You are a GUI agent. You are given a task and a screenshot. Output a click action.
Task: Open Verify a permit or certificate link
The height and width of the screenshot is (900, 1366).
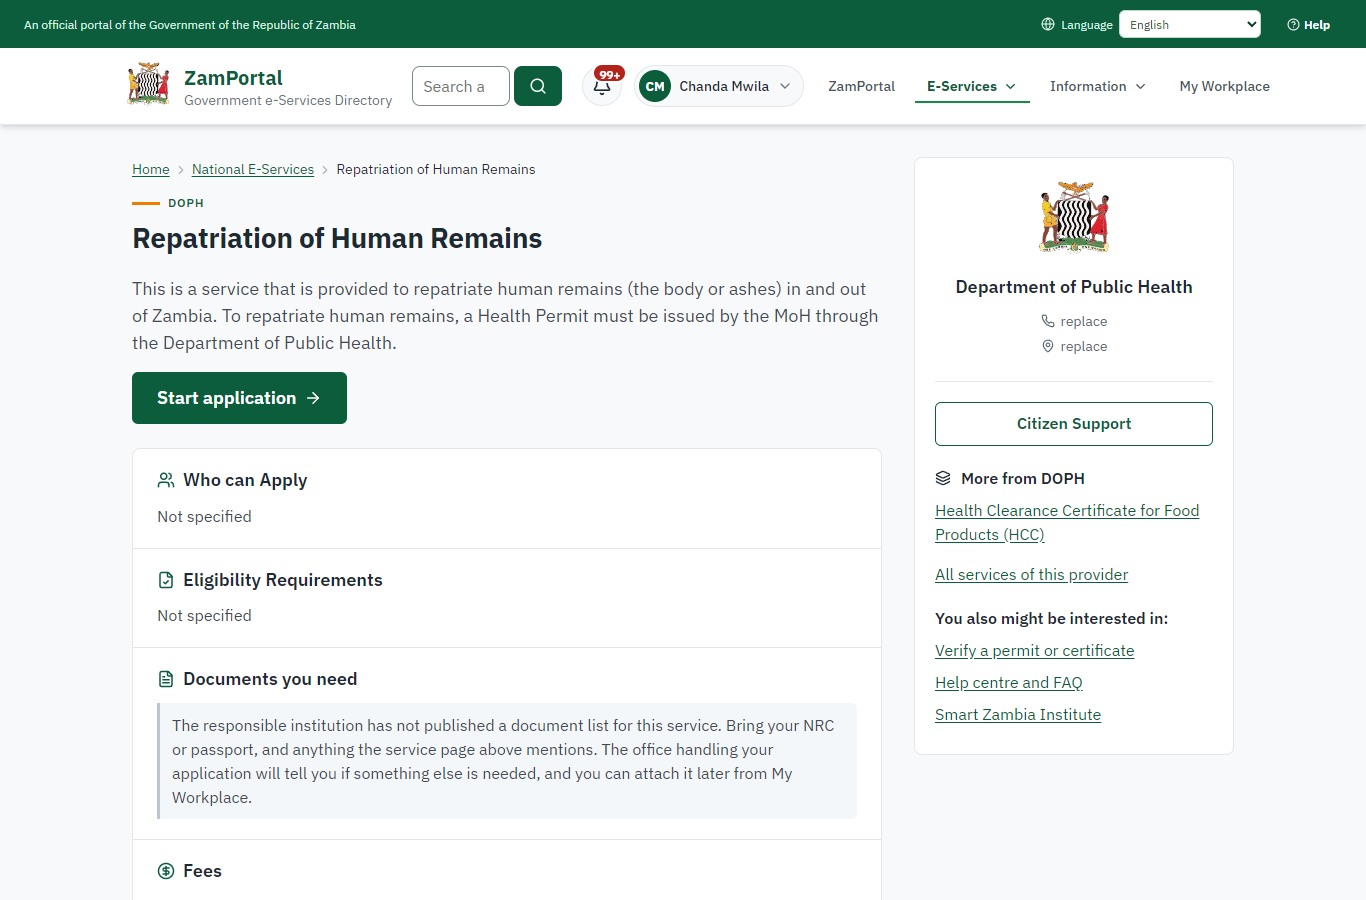(1035, 650)
